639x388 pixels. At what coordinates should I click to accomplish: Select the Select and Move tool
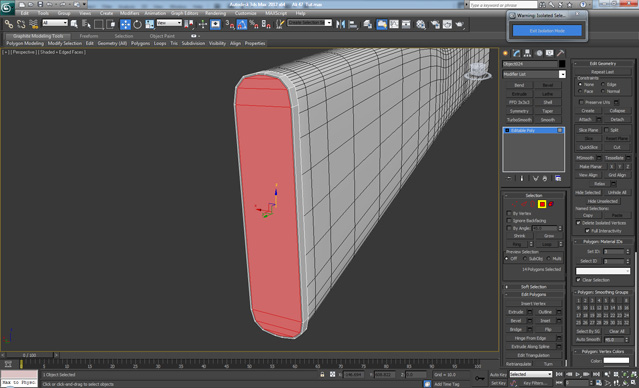point(125,24)
